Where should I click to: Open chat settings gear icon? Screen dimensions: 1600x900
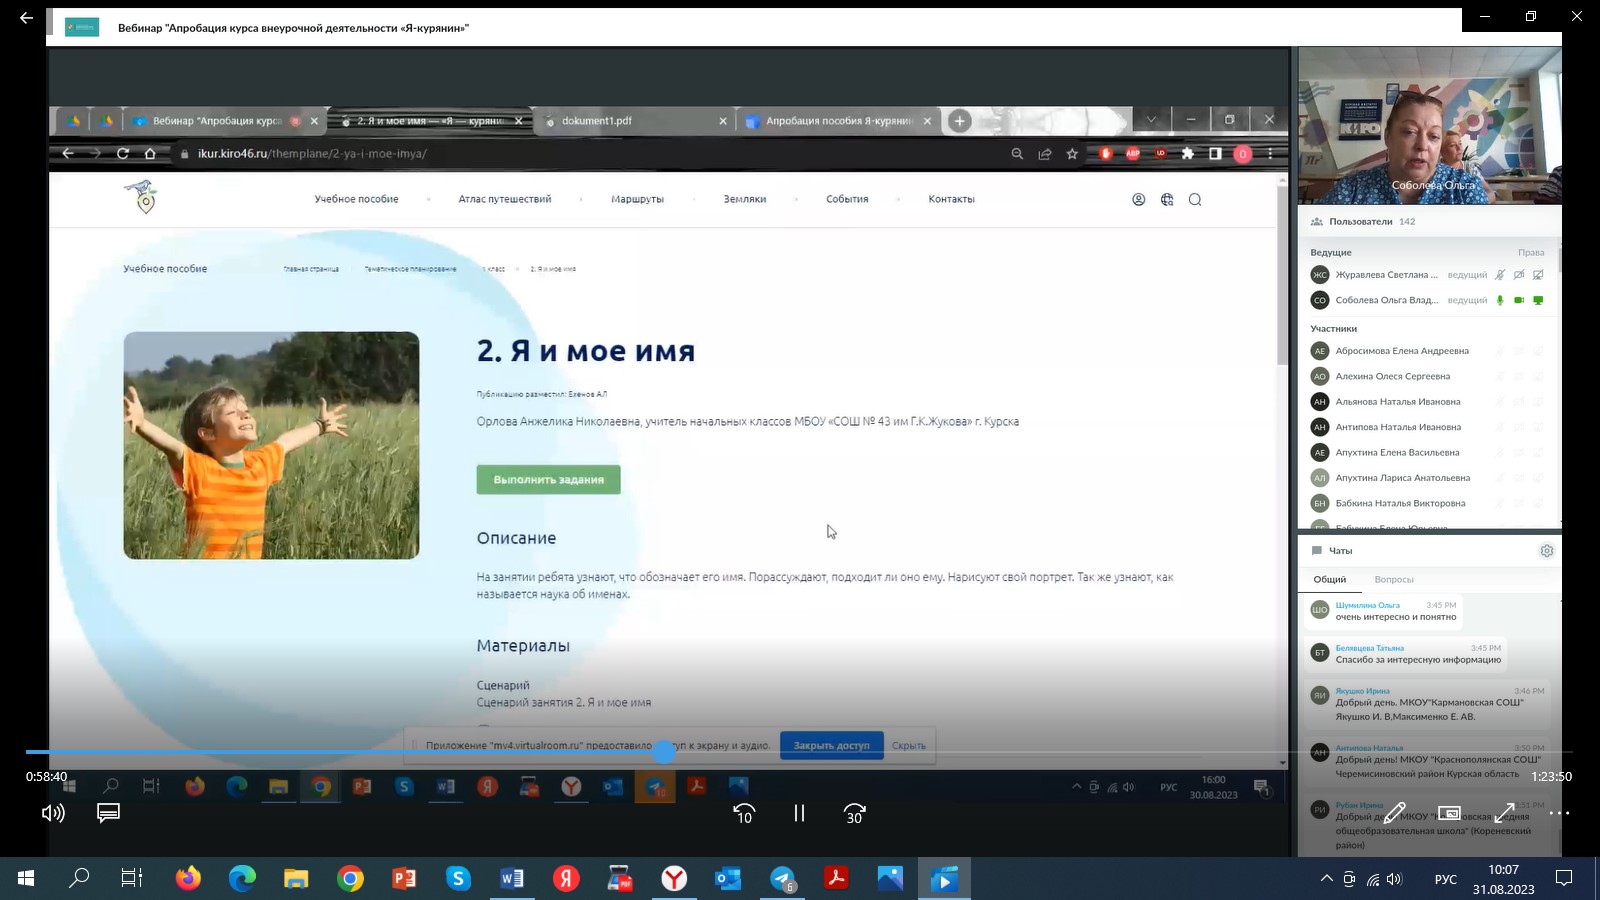pyautogui.click(x=1547, y=551)
